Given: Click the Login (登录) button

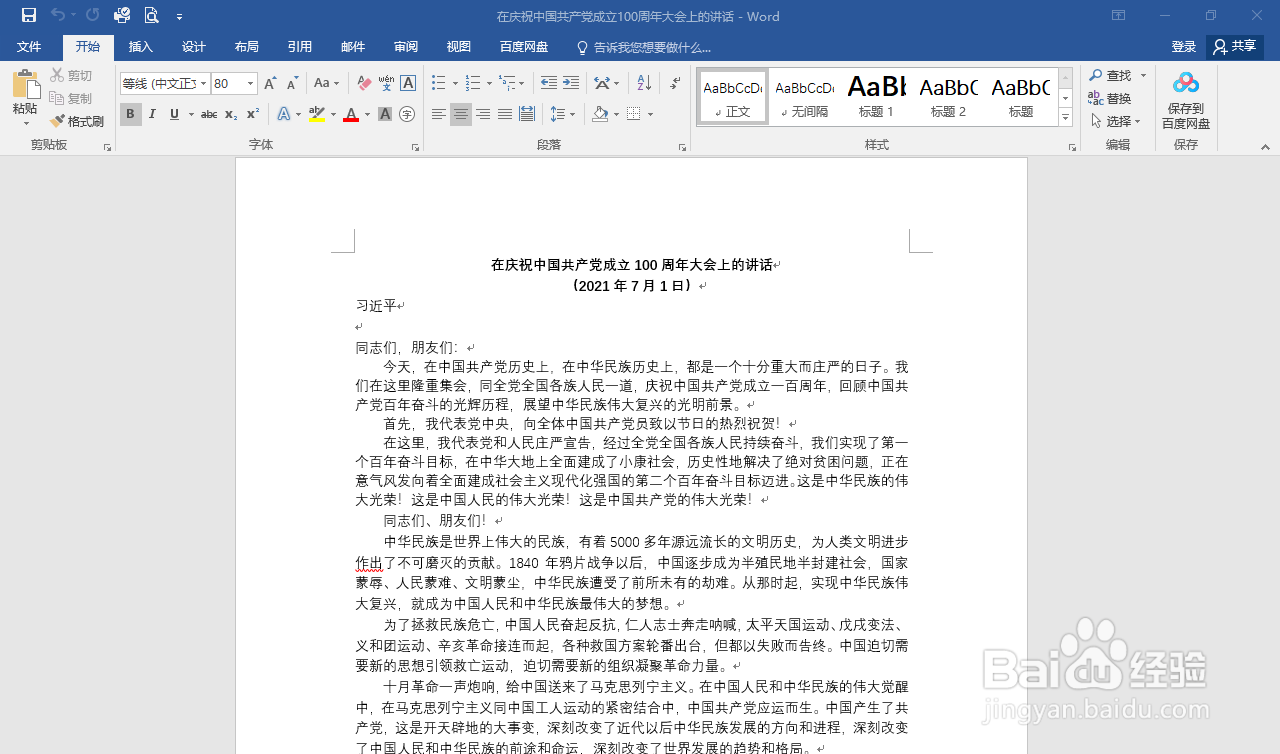Looking at the screenshot, I should (x=1184, y=47).
